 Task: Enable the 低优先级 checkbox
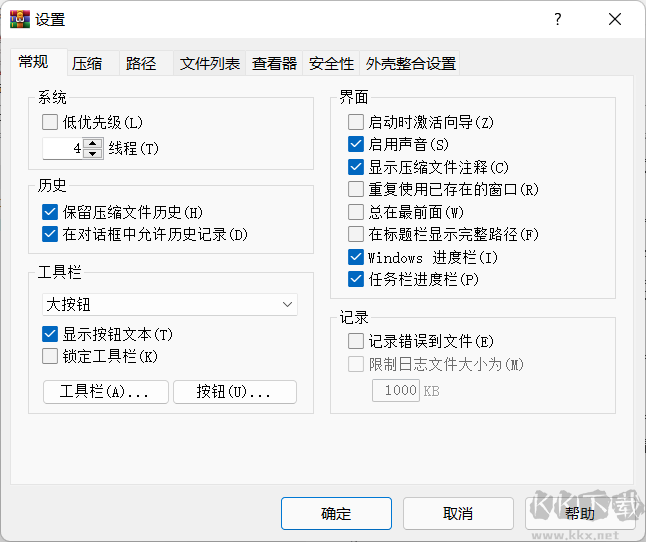(51, 123)
